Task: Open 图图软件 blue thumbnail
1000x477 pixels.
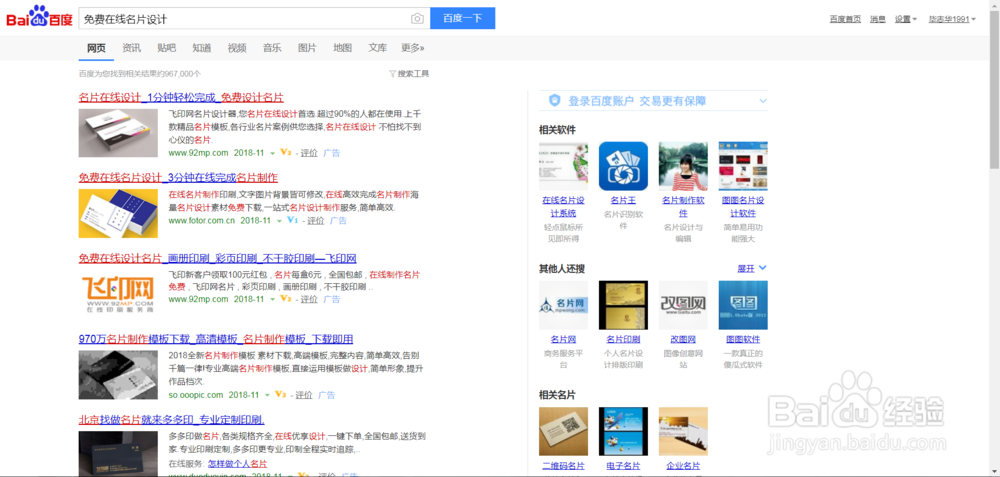Action: pyautogui.click(x=743, y=305)
